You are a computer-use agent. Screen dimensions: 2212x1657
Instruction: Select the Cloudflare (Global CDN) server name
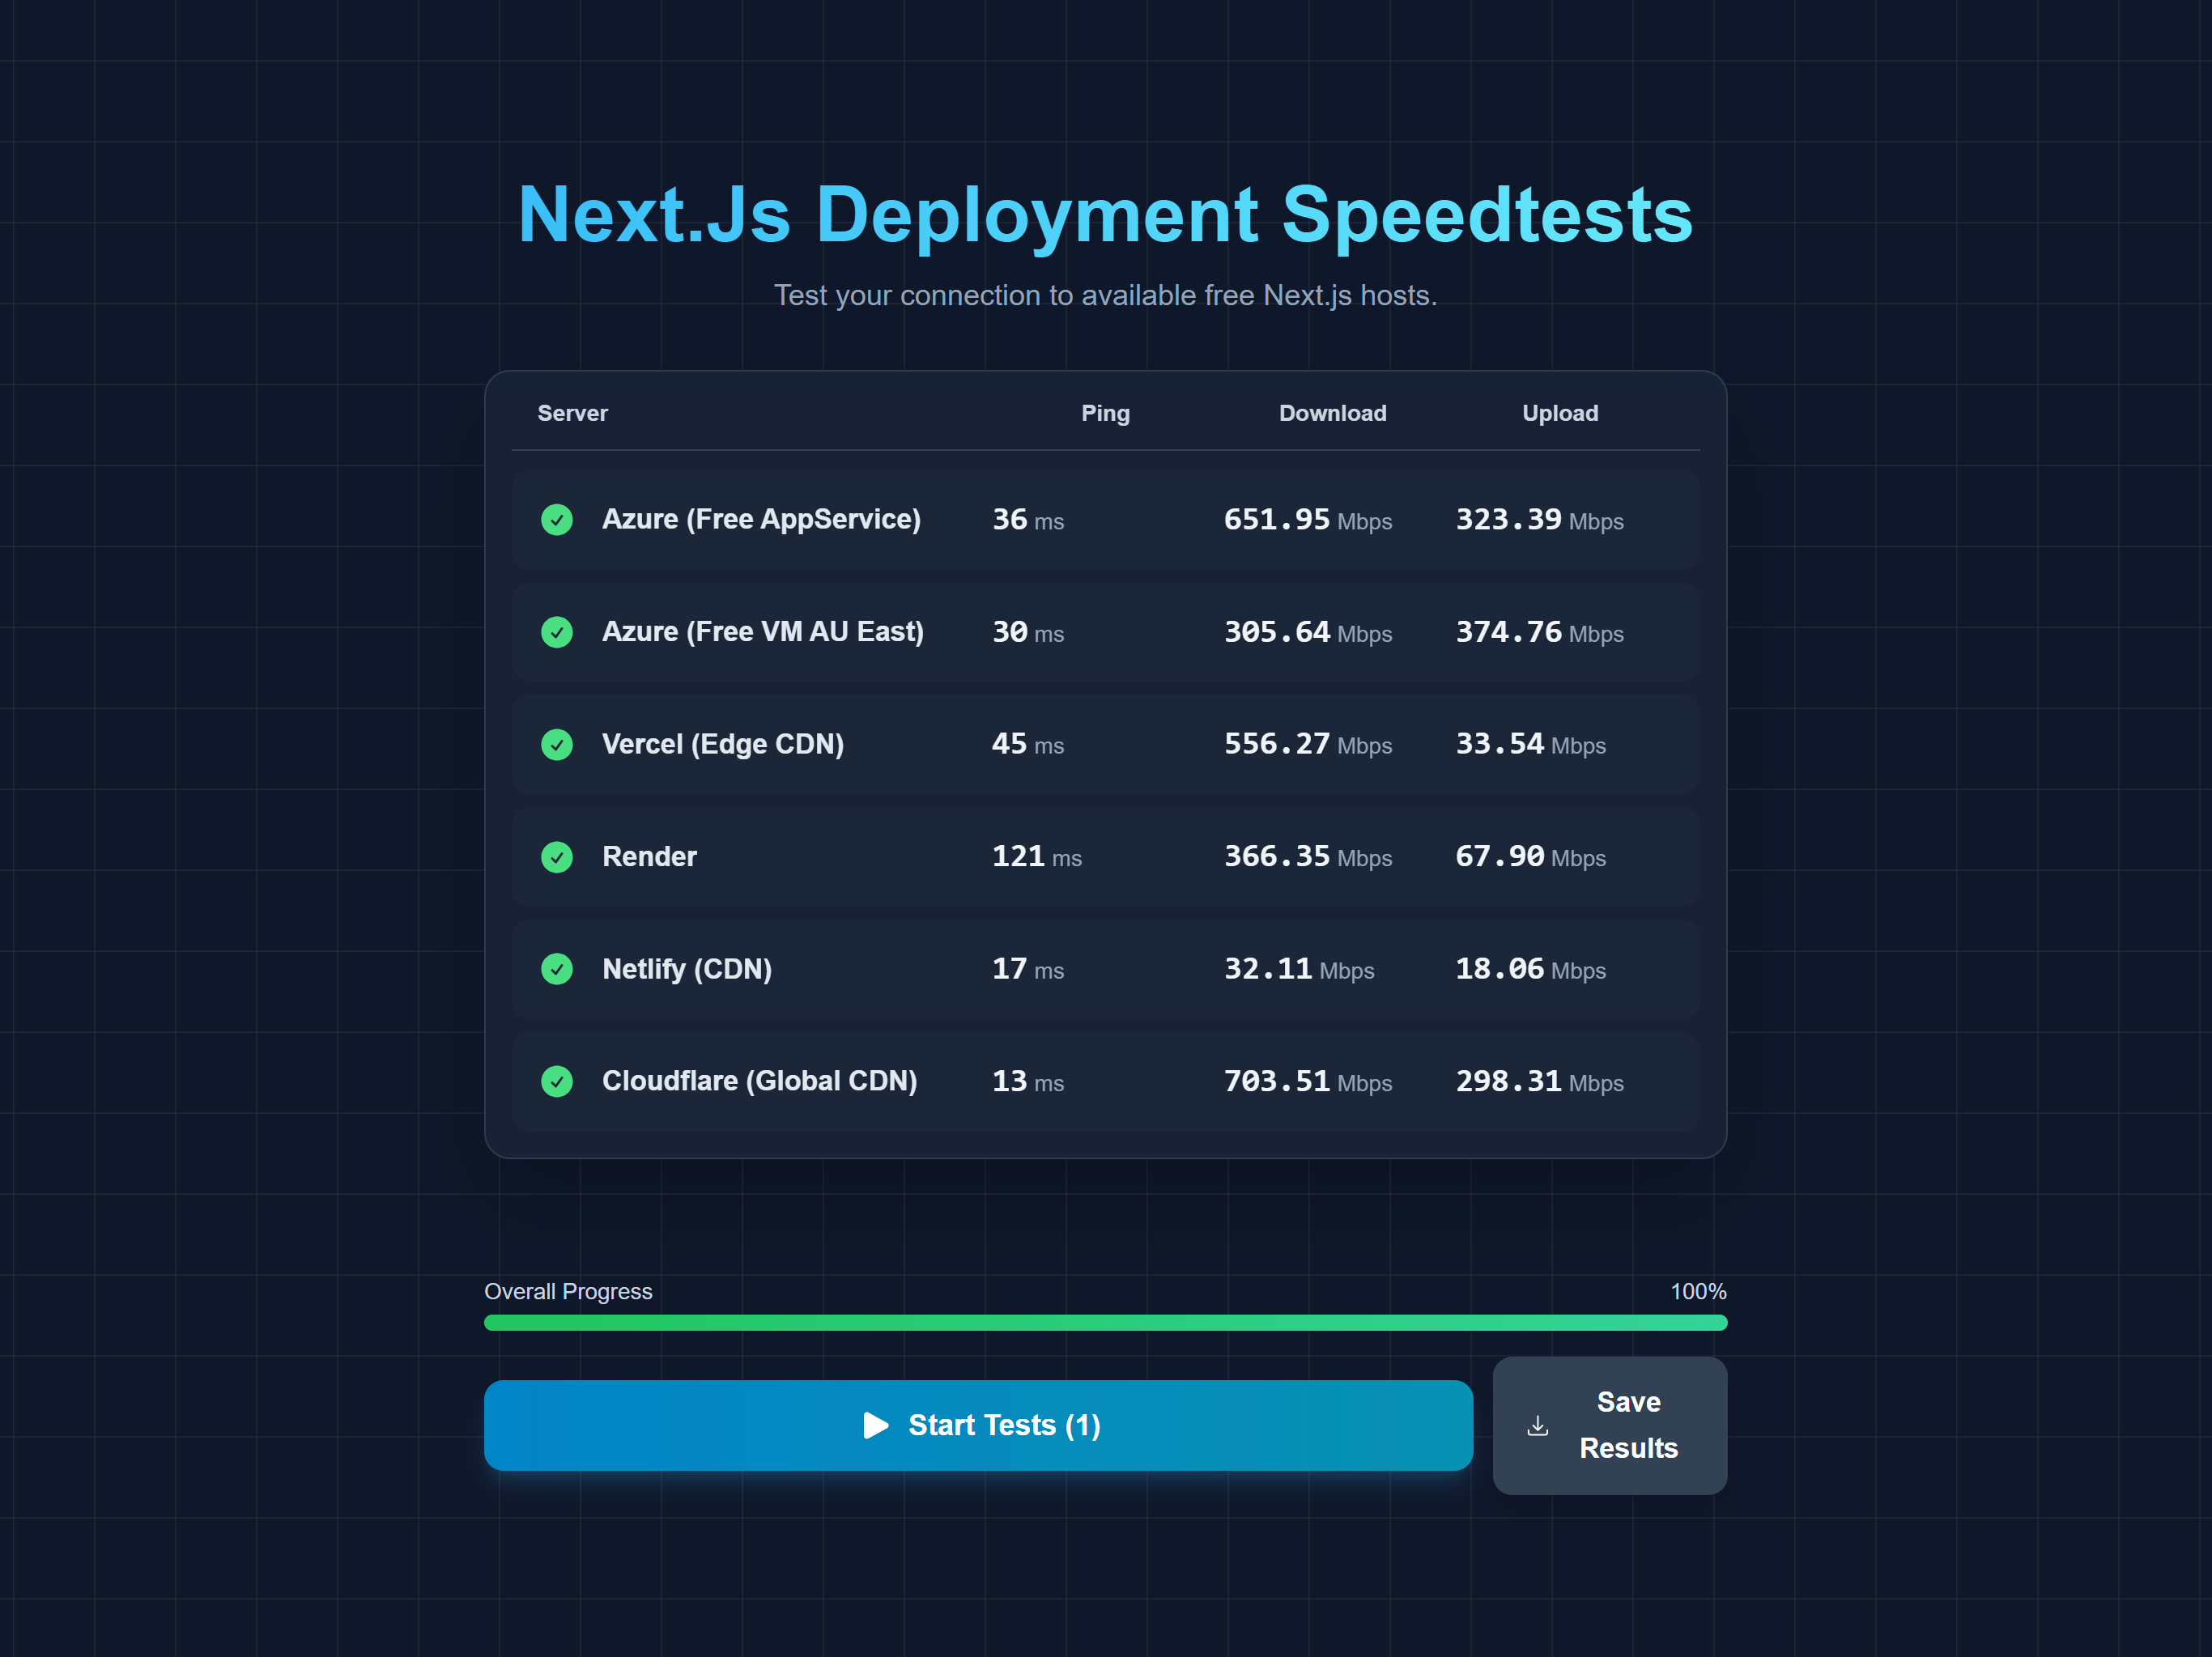(x=760, y=1081)
